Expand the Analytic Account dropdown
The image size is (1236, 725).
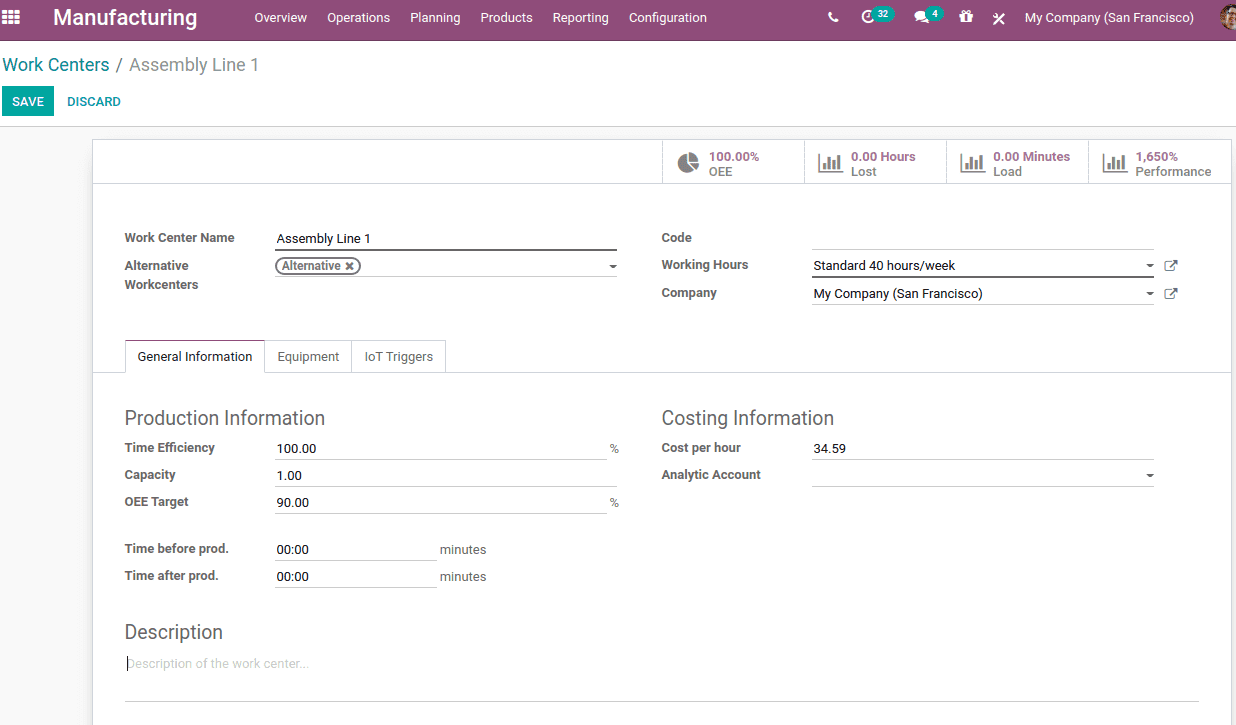(x=1150, y=476)
